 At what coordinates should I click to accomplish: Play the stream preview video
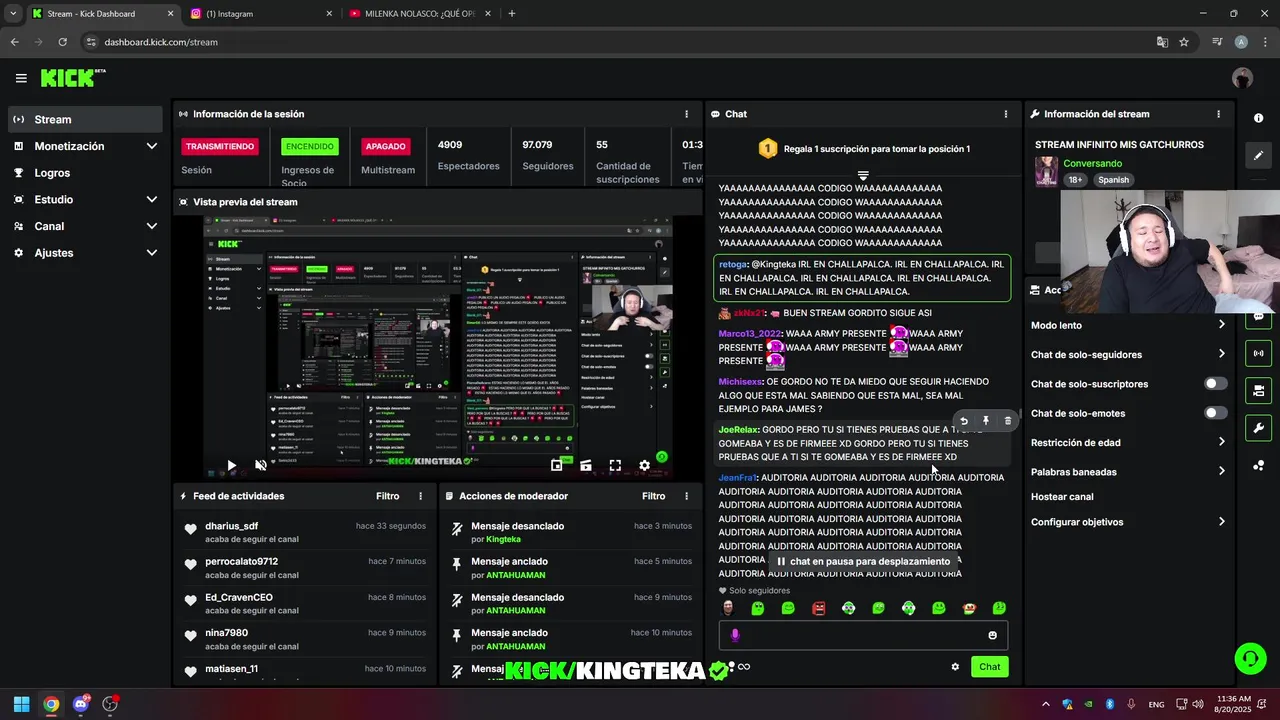pos(231,465)
